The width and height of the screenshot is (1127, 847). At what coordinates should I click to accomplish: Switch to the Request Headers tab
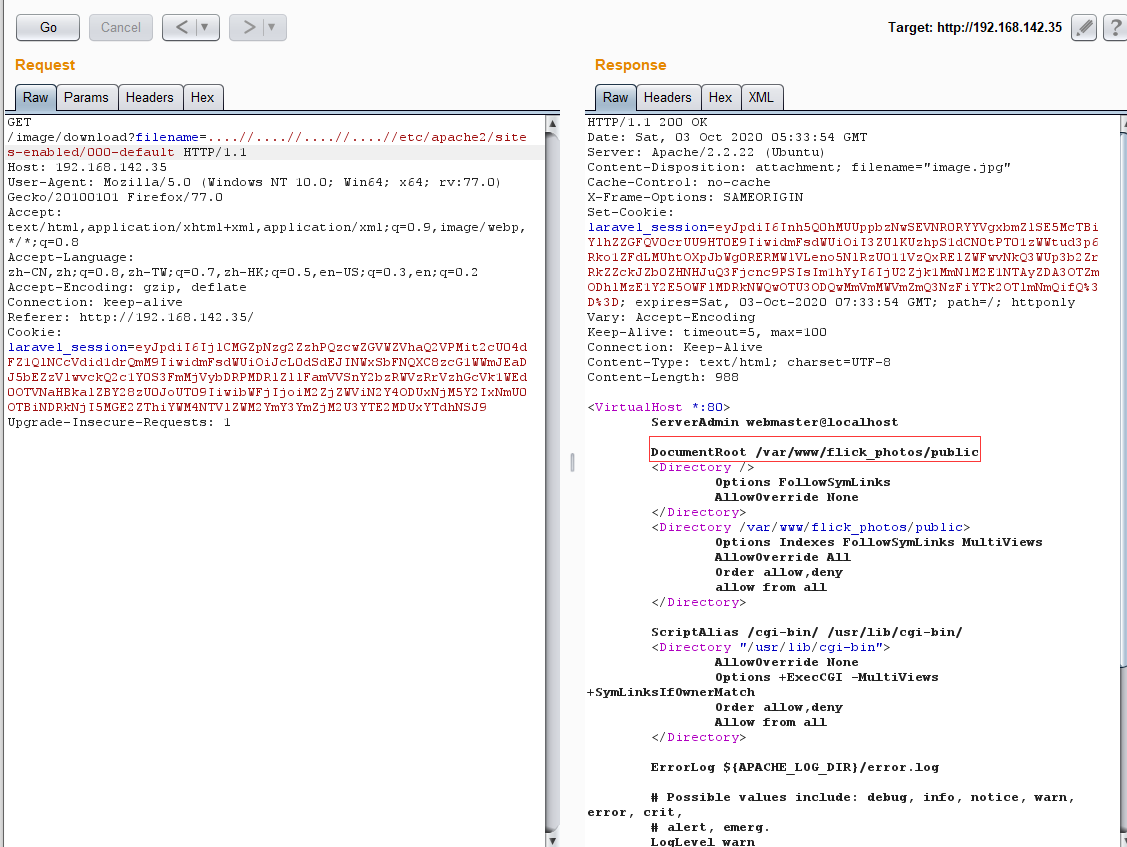150,97
